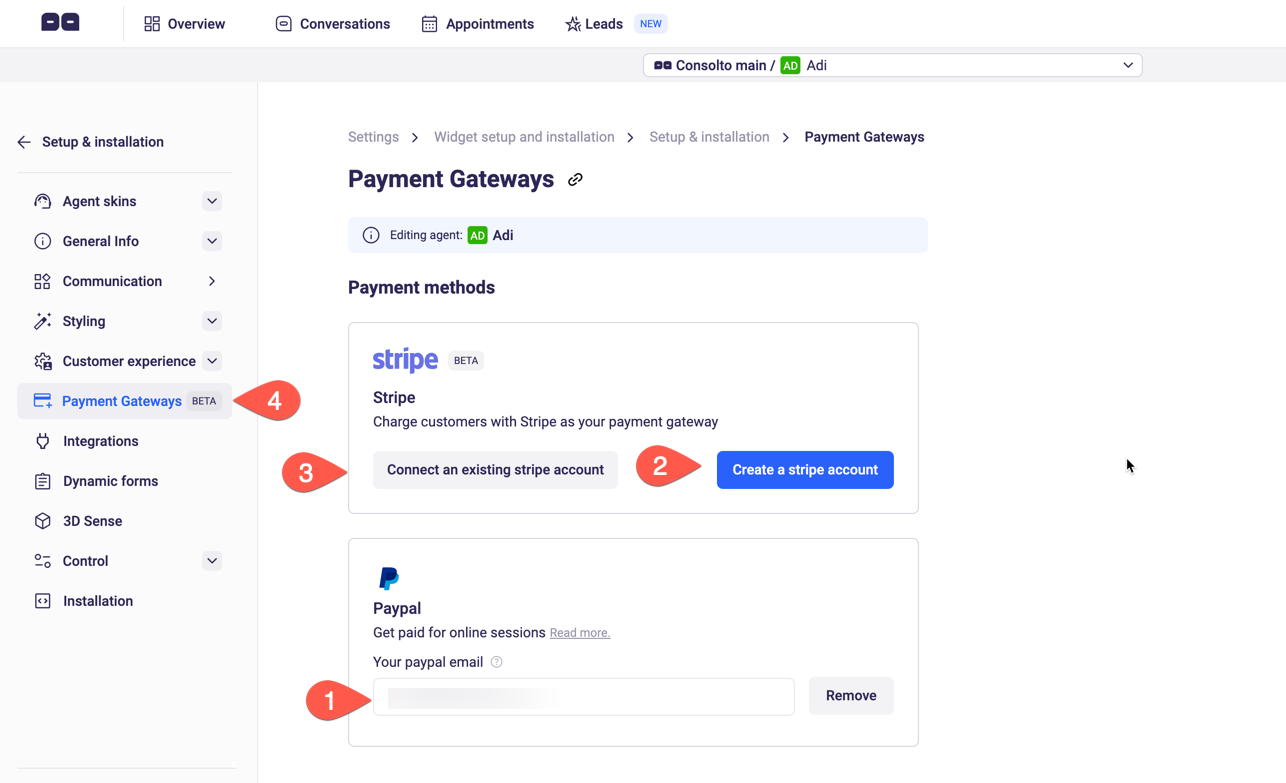1286x783 pixels.
Task: Click the General Info circle icon
Action: [42, 241]
